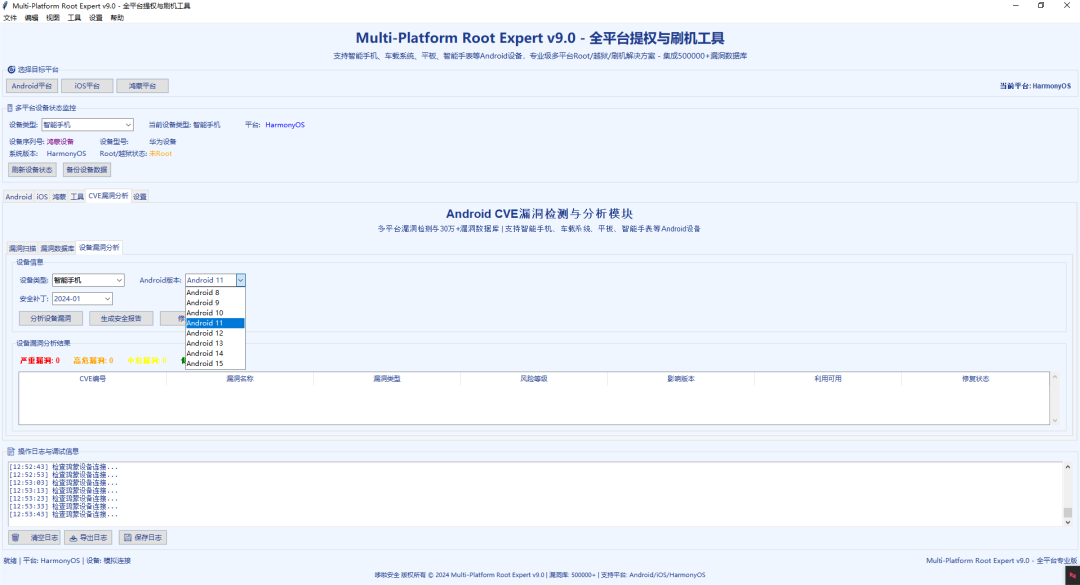Click the 漏洞类型 column header
The image size is (1080, 585).
click(x=386, y=379)
